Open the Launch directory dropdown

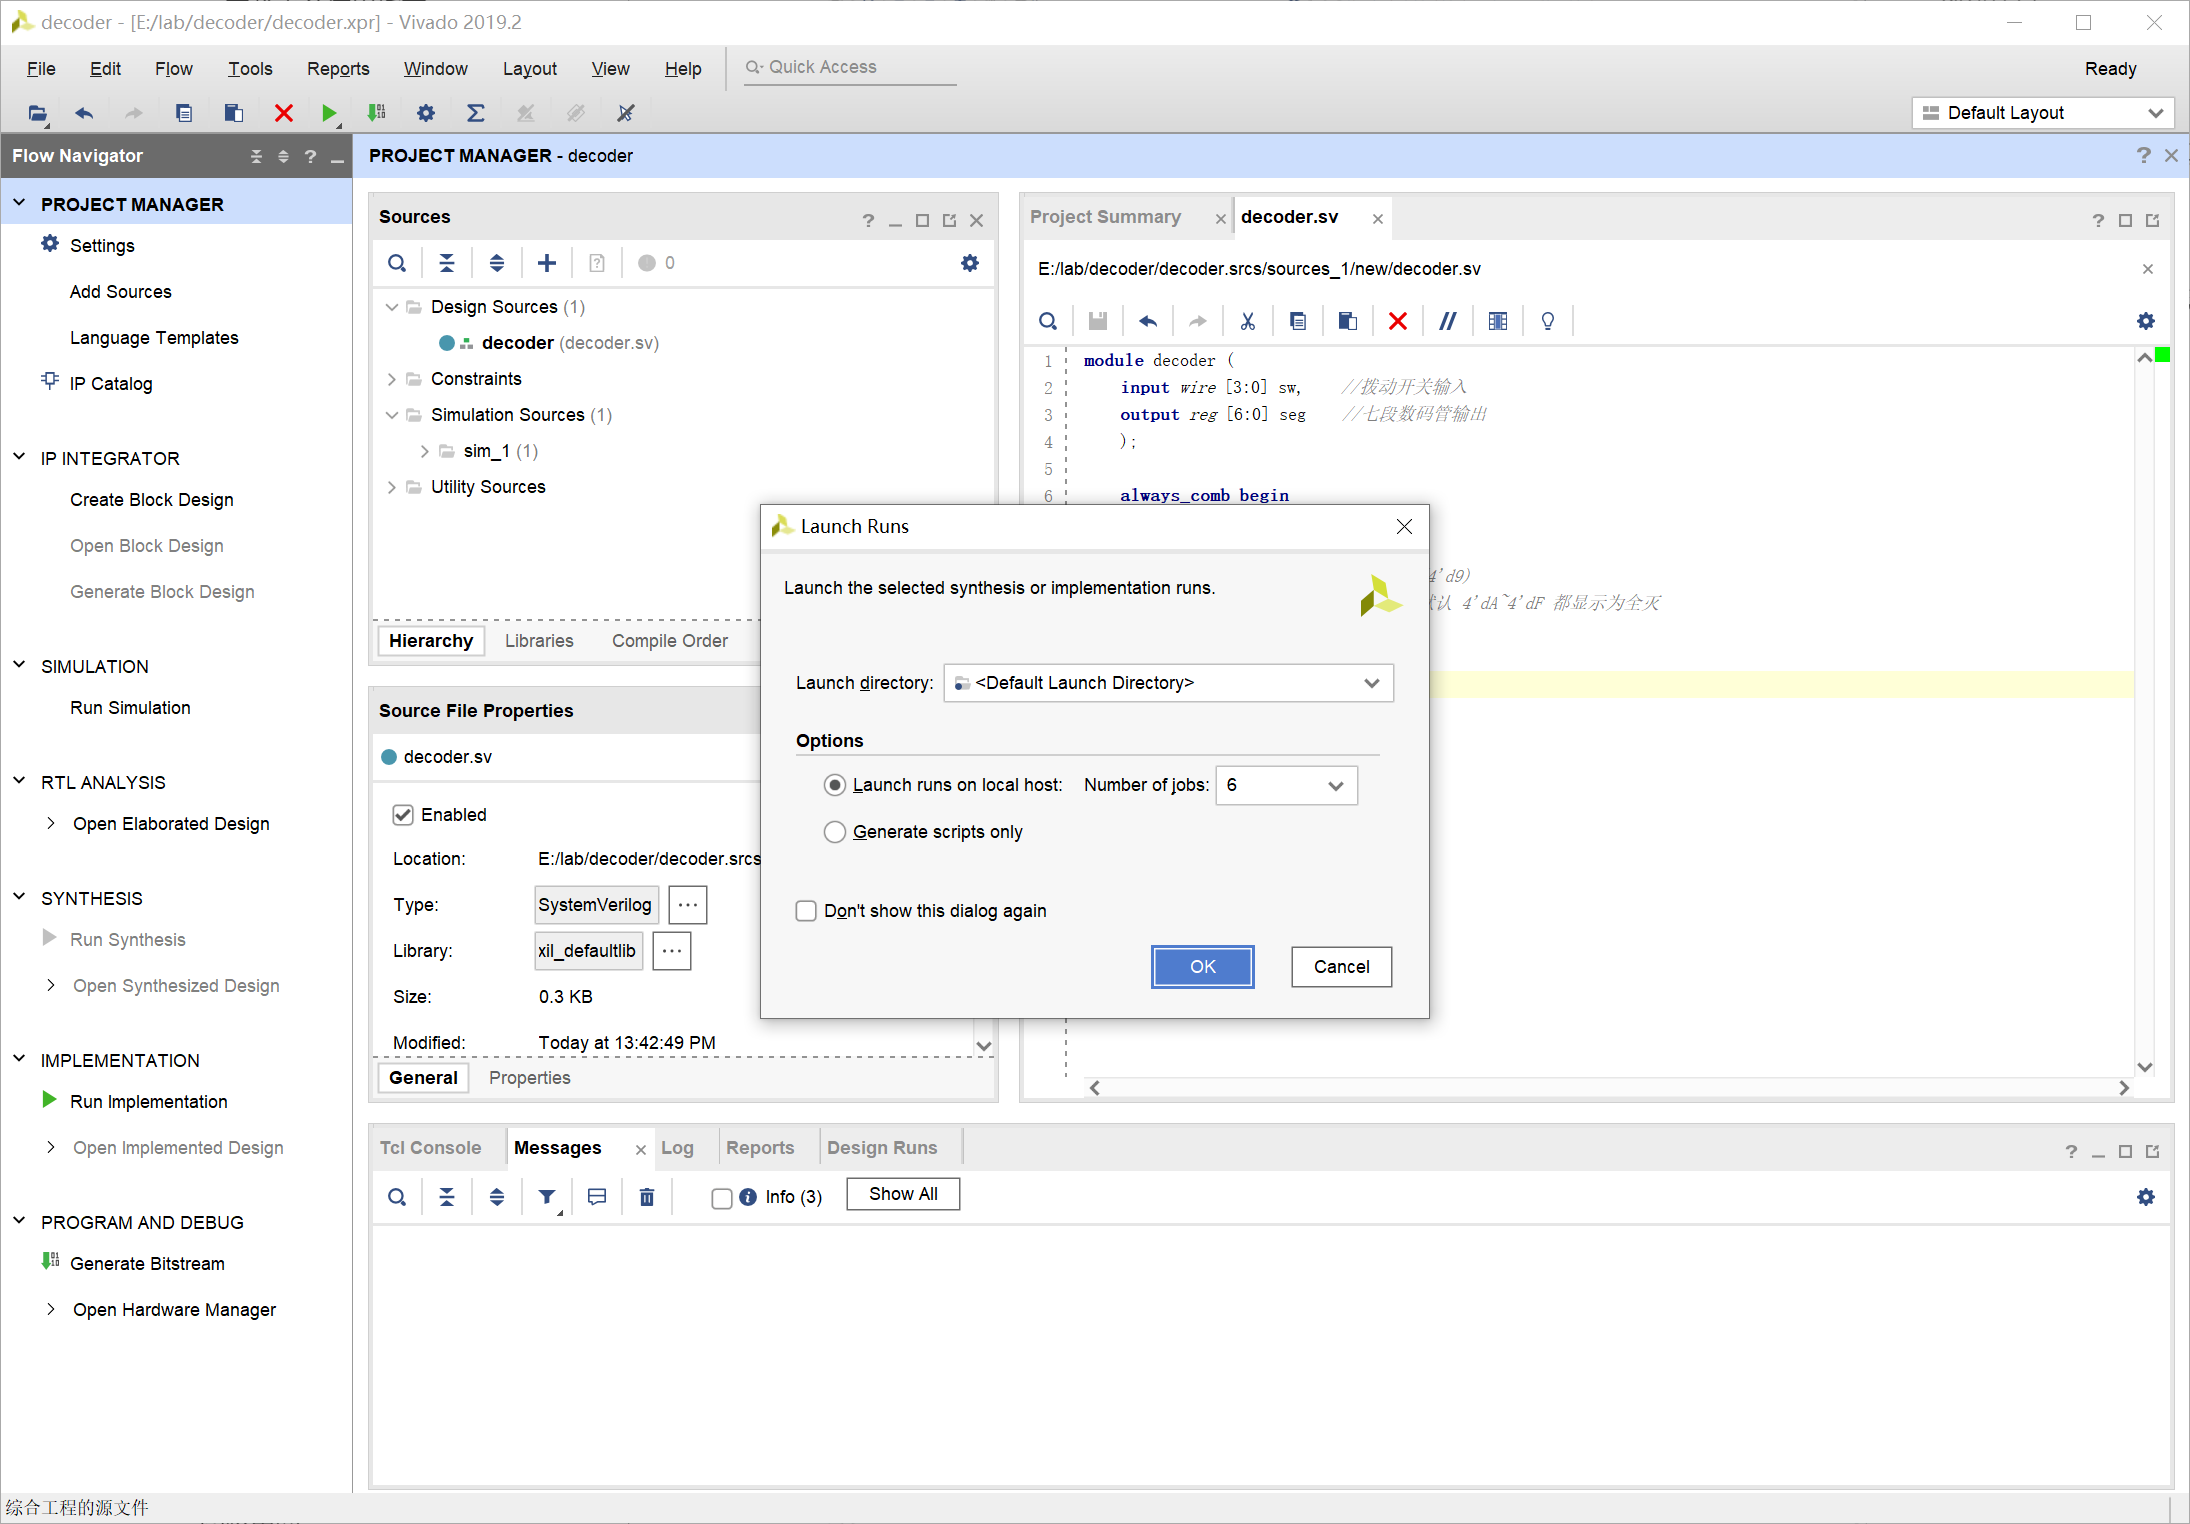[1168, 683]
